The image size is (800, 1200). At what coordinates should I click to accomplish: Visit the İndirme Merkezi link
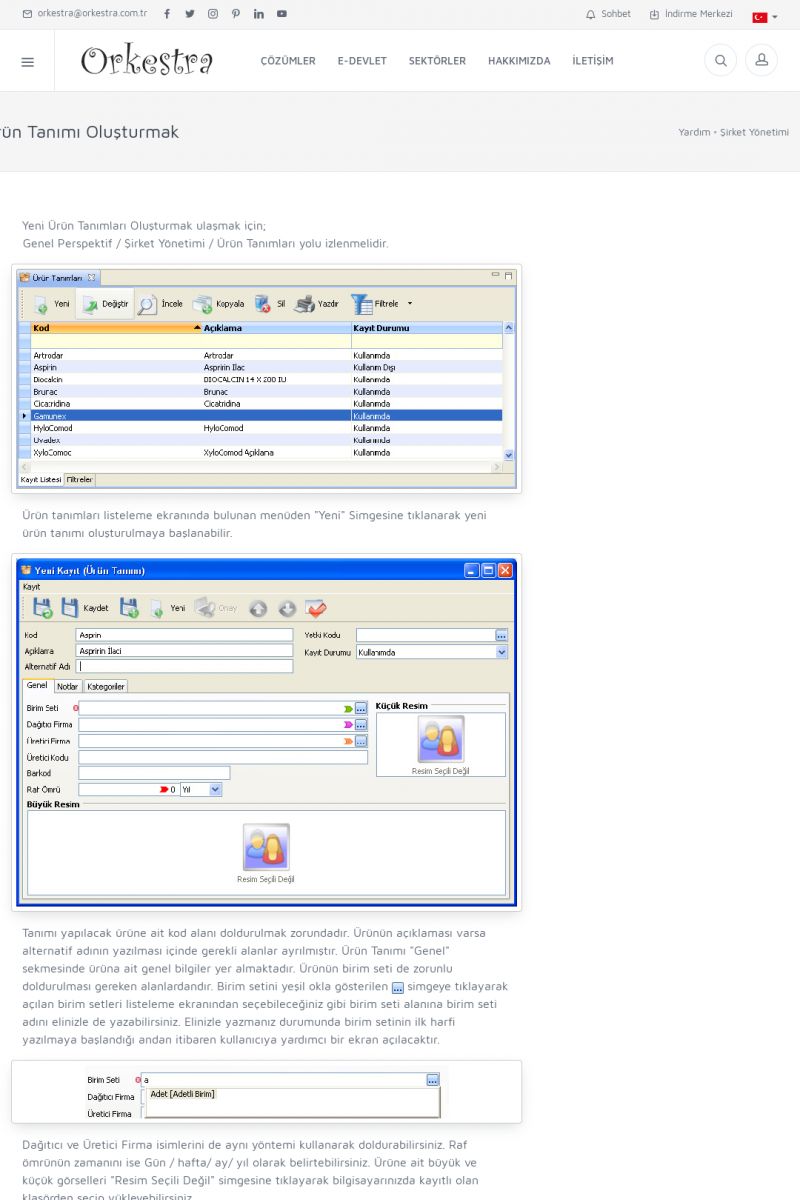pyautogui.click(x=691, y=14)
